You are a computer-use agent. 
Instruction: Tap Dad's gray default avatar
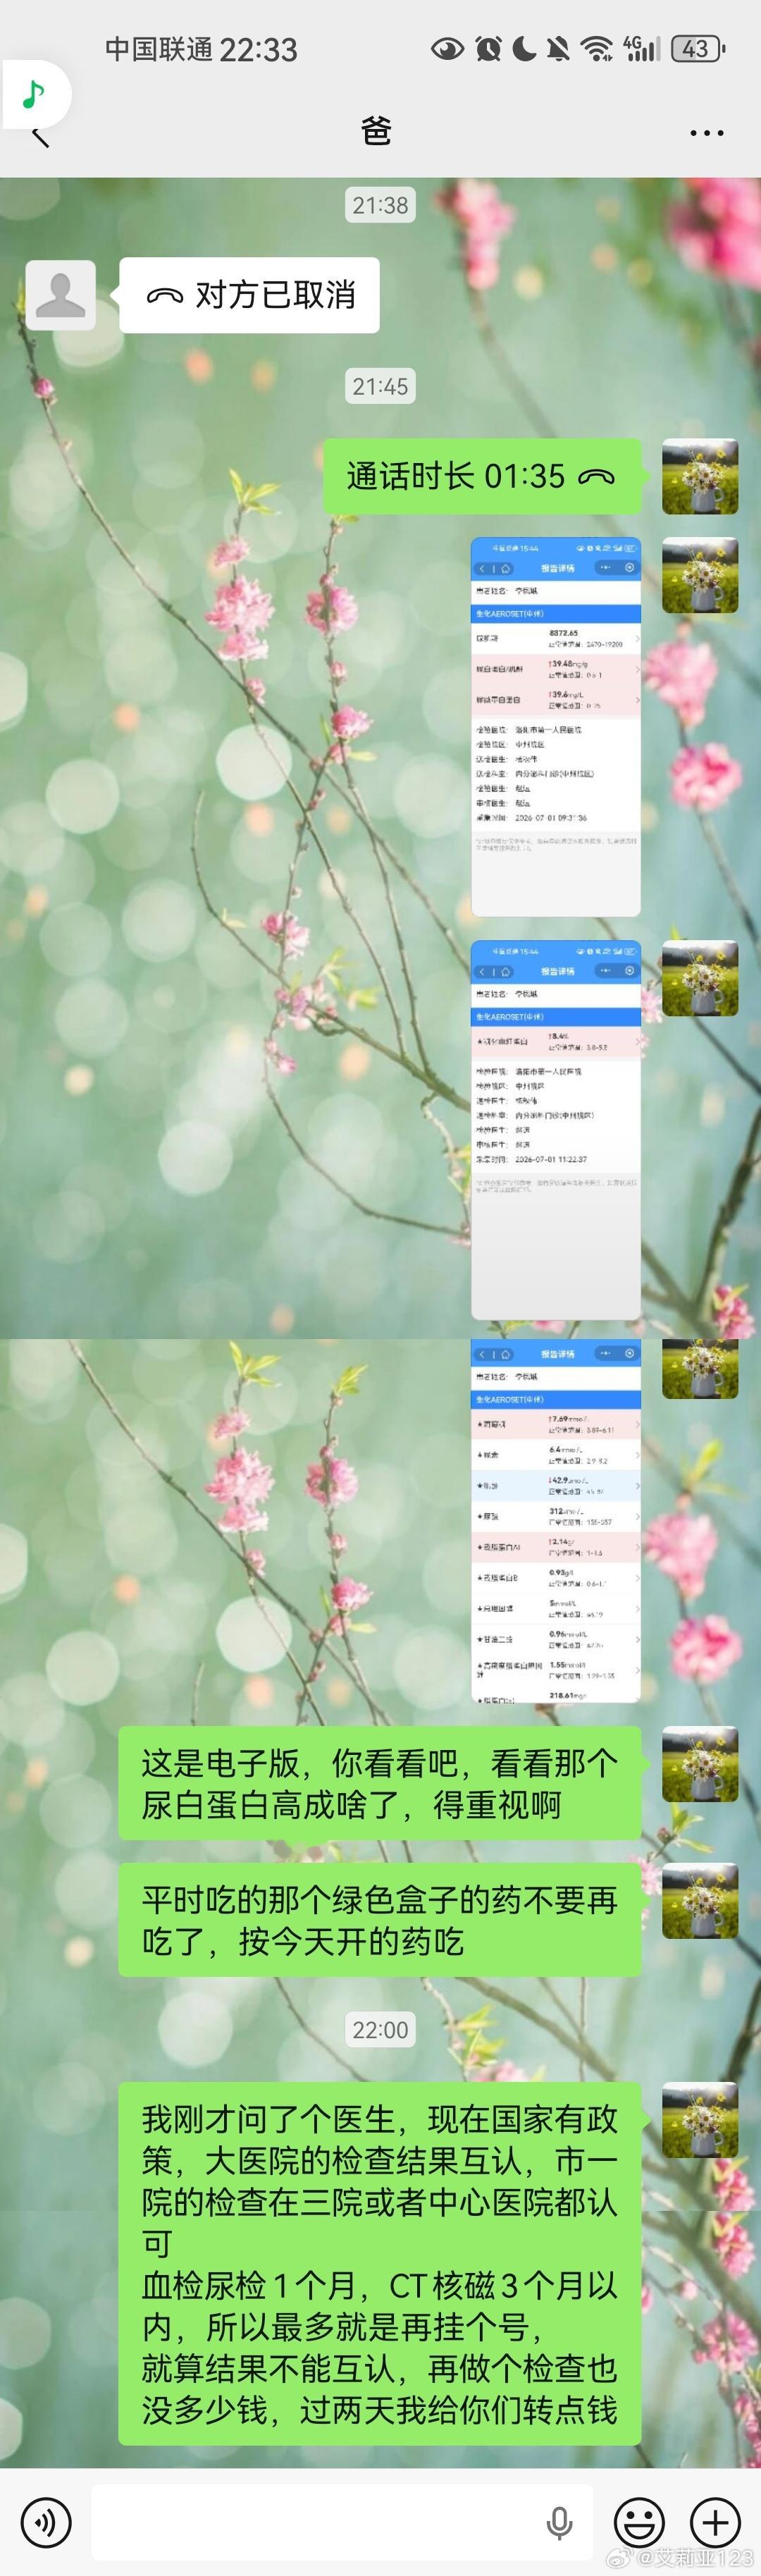click(60, 295)
